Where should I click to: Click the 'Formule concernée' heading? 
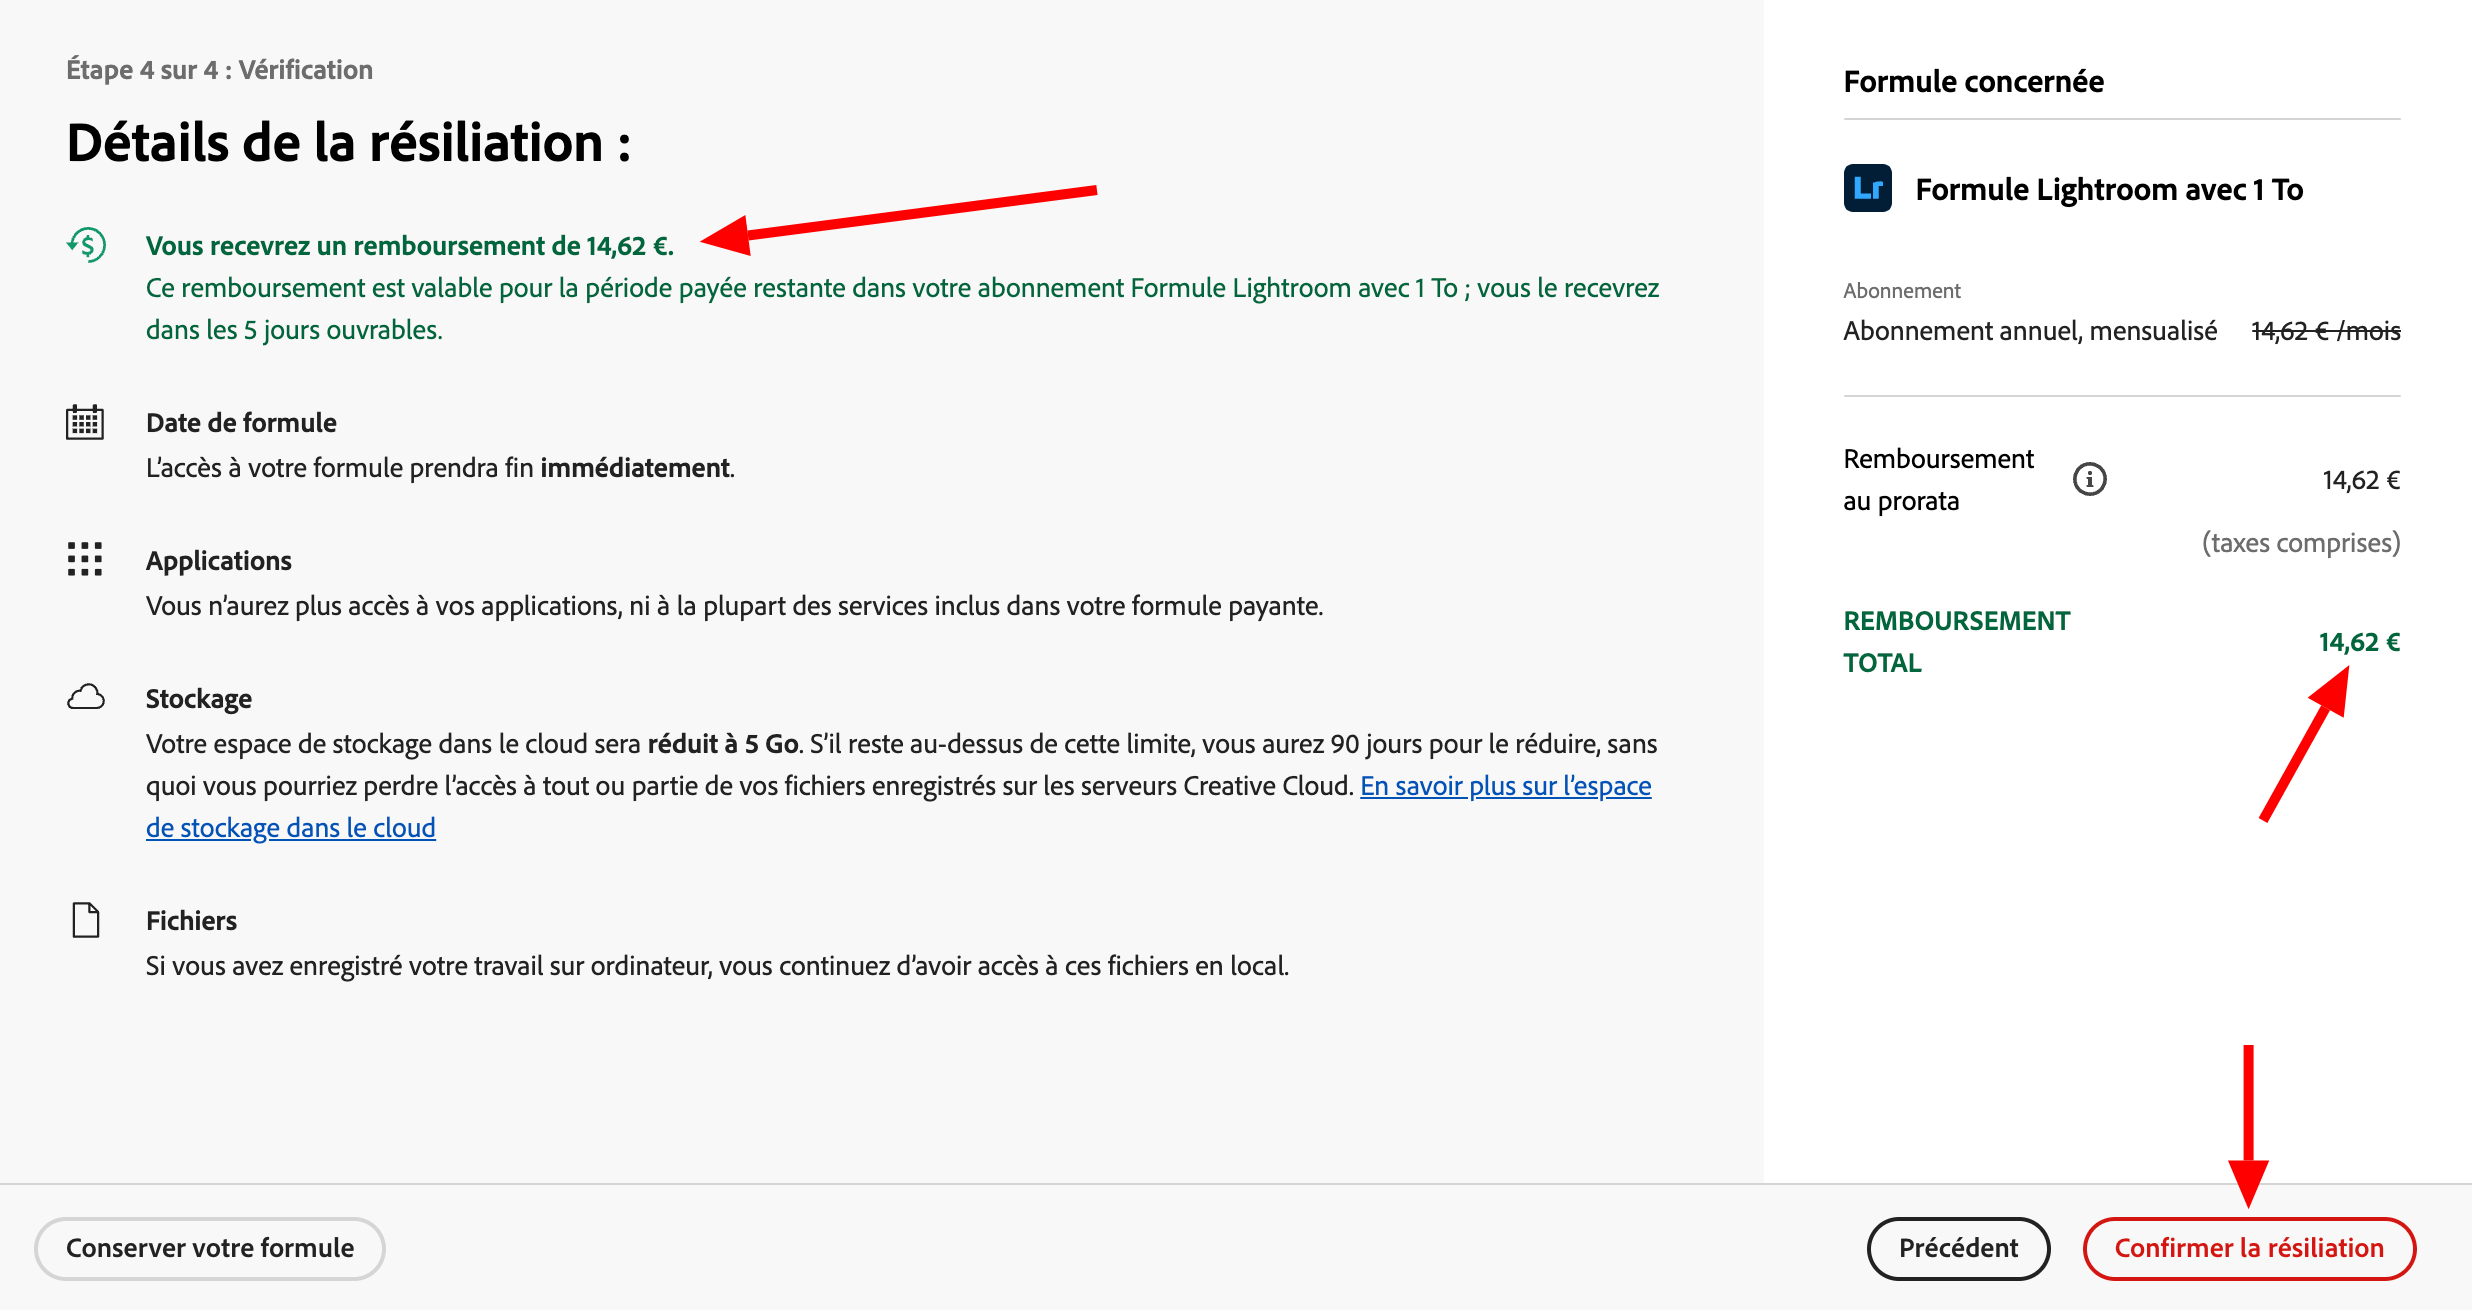(1974, 81)
